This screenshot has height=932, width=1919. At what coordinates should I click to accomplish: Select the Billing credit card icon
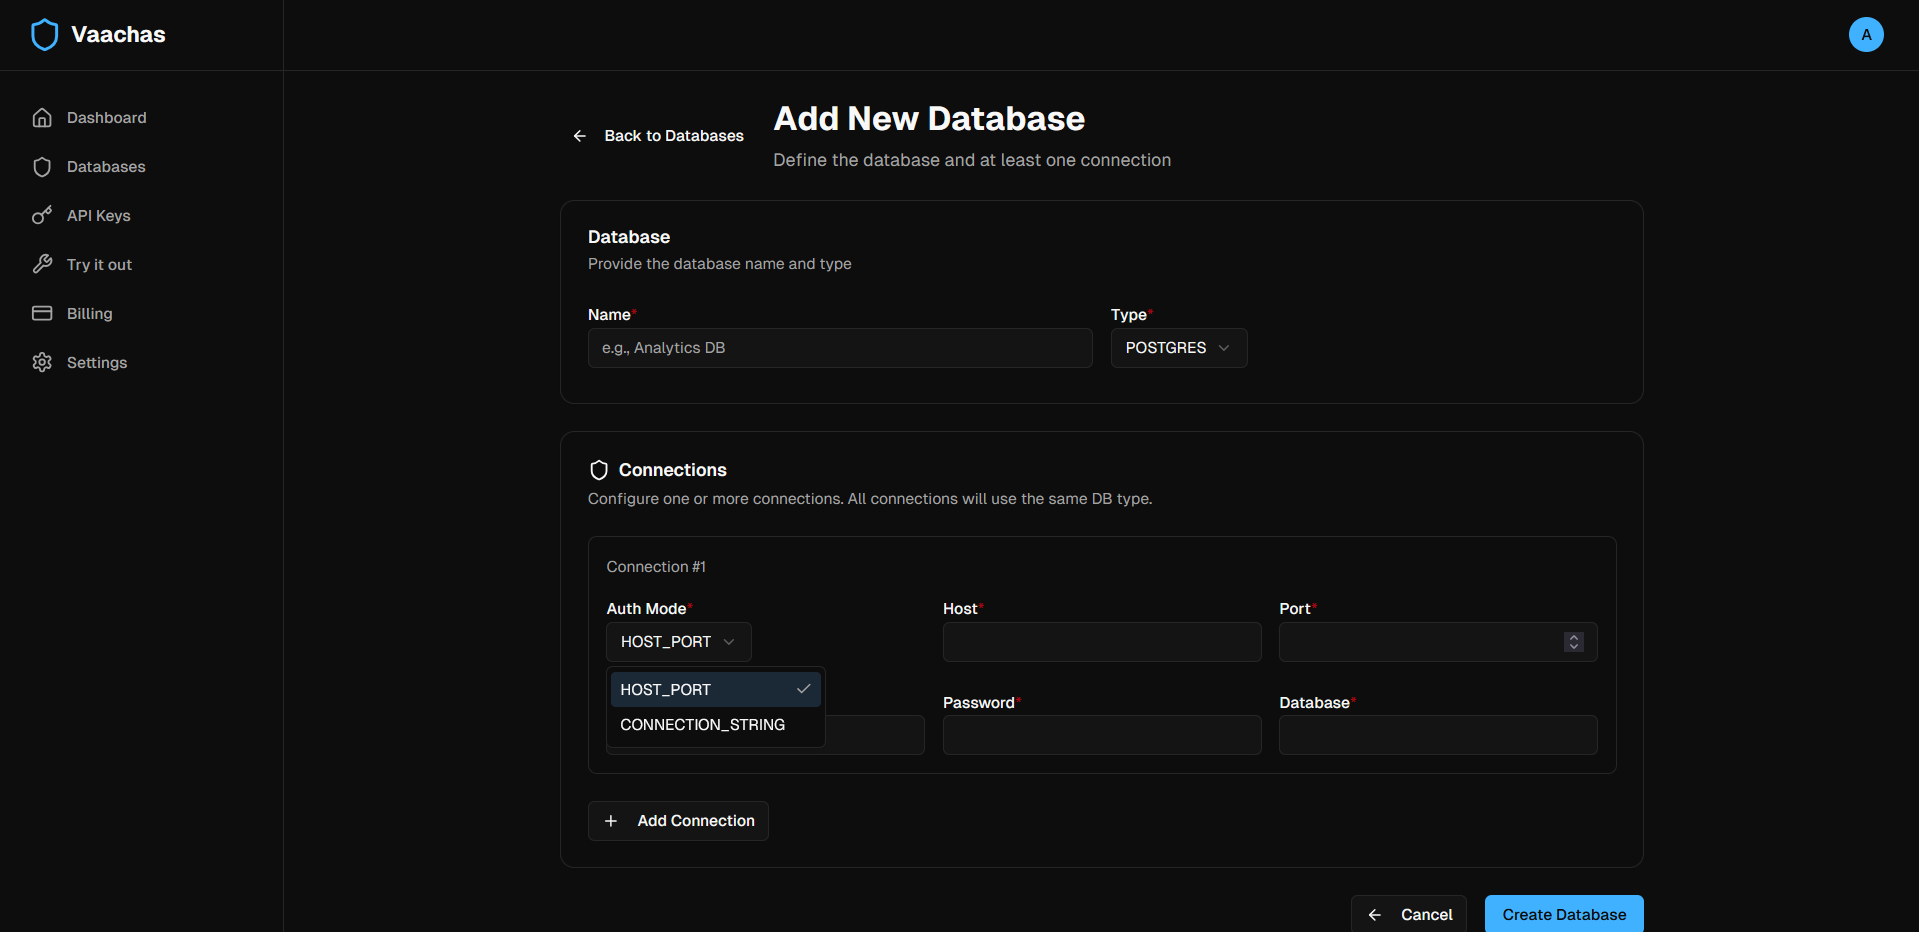point(42,313)
